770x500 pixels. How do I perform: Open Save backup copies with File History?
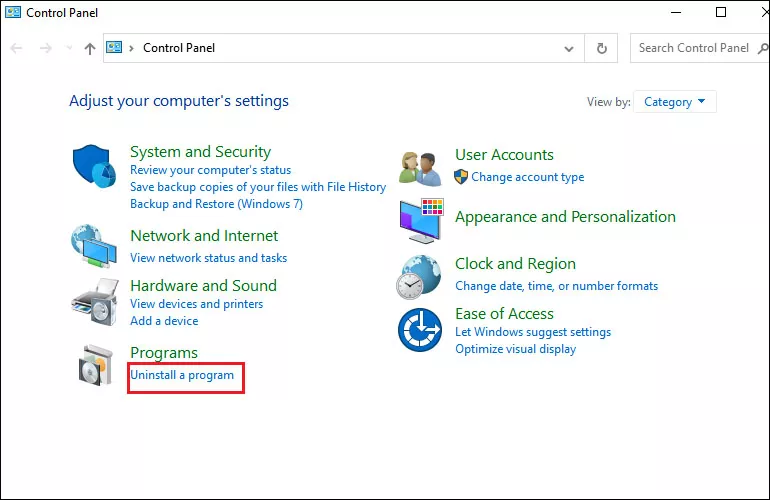258,187
